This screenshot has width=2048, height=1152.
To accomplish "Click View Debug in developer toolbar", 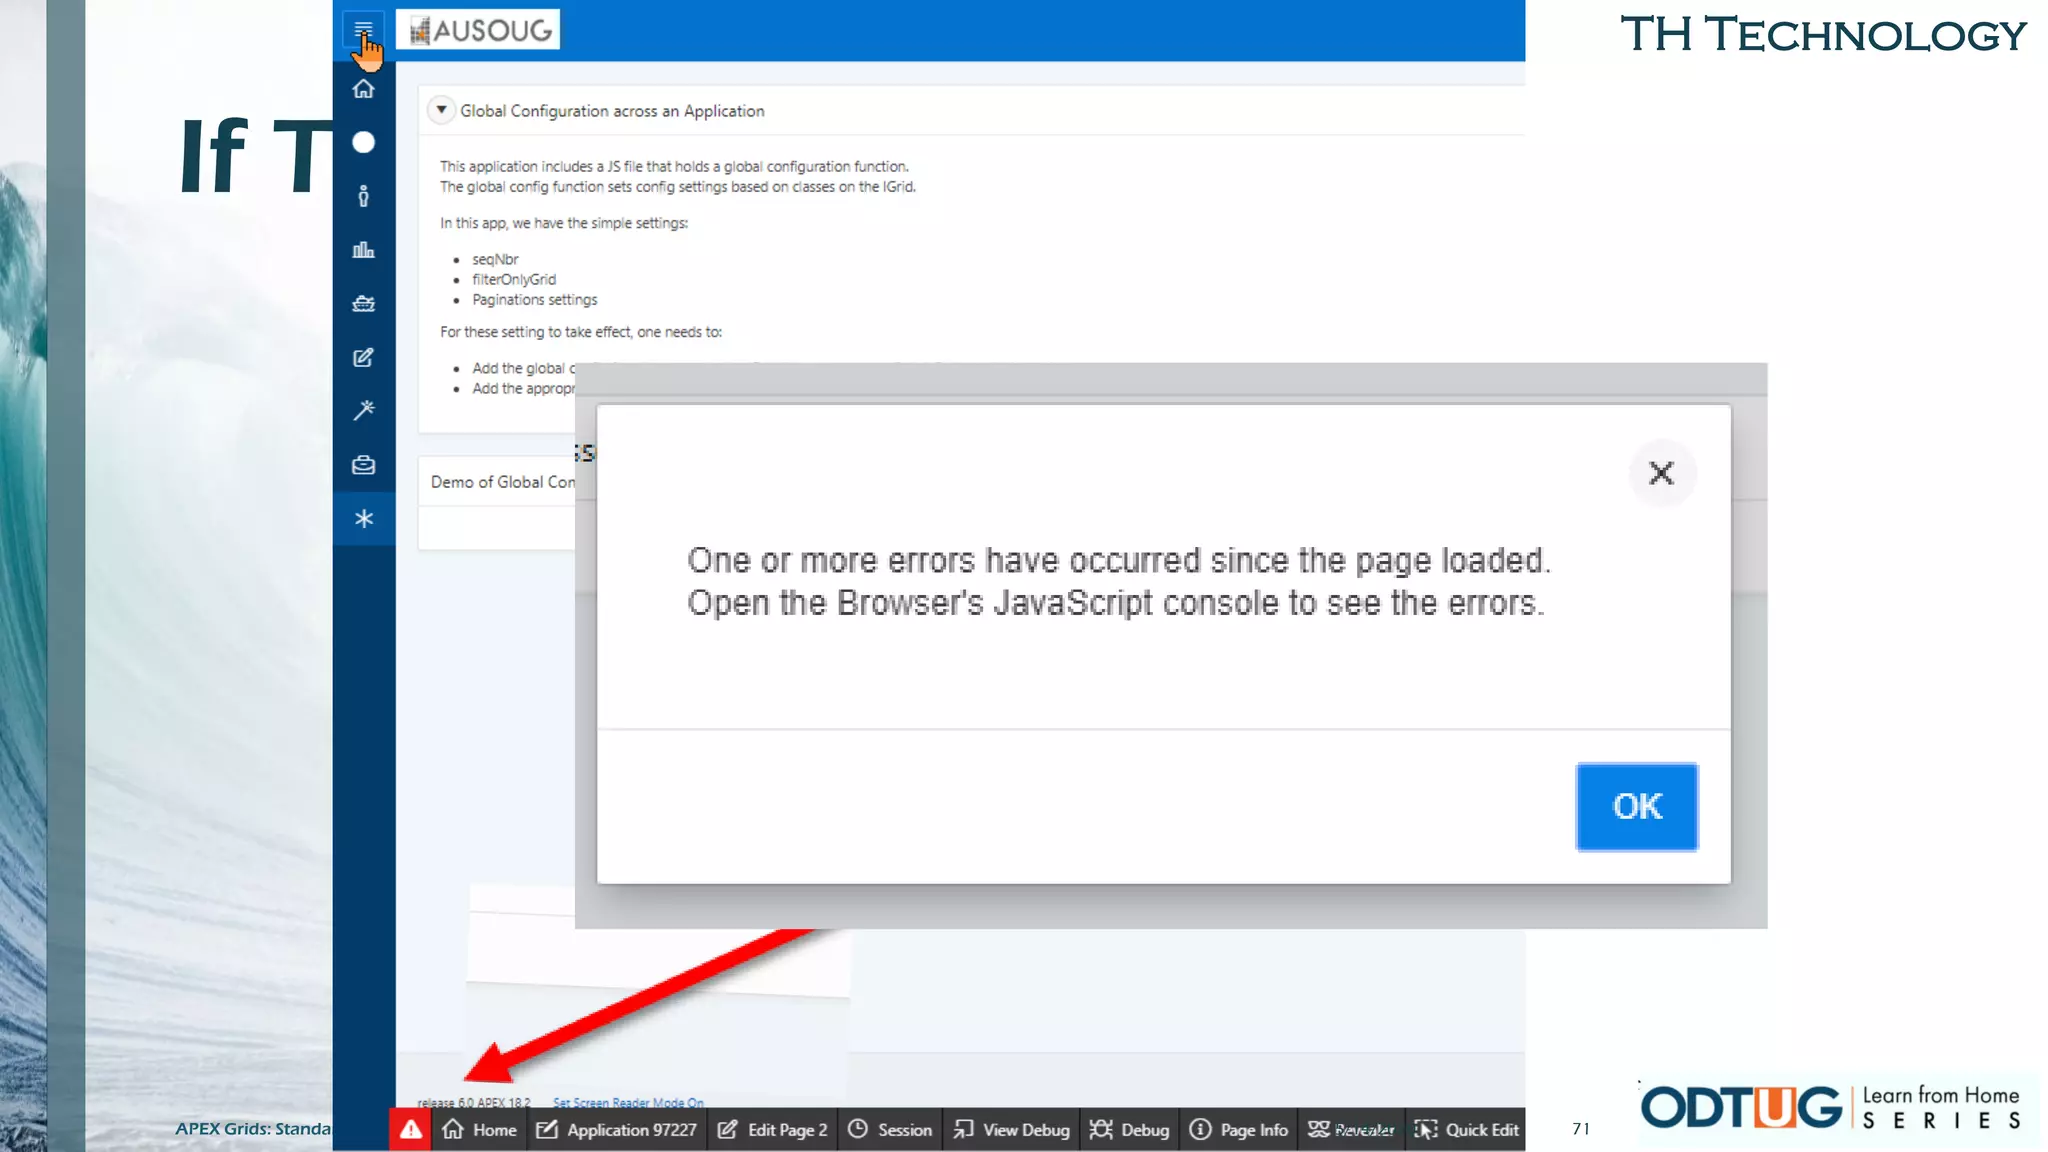I will (x=1011, y=1129).
